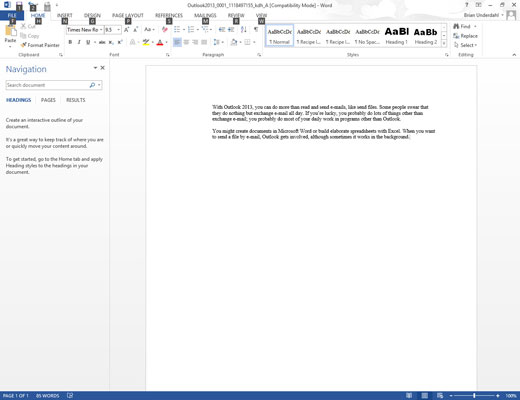Click the account name Brian Underdahl

click(x=481, y=15)
